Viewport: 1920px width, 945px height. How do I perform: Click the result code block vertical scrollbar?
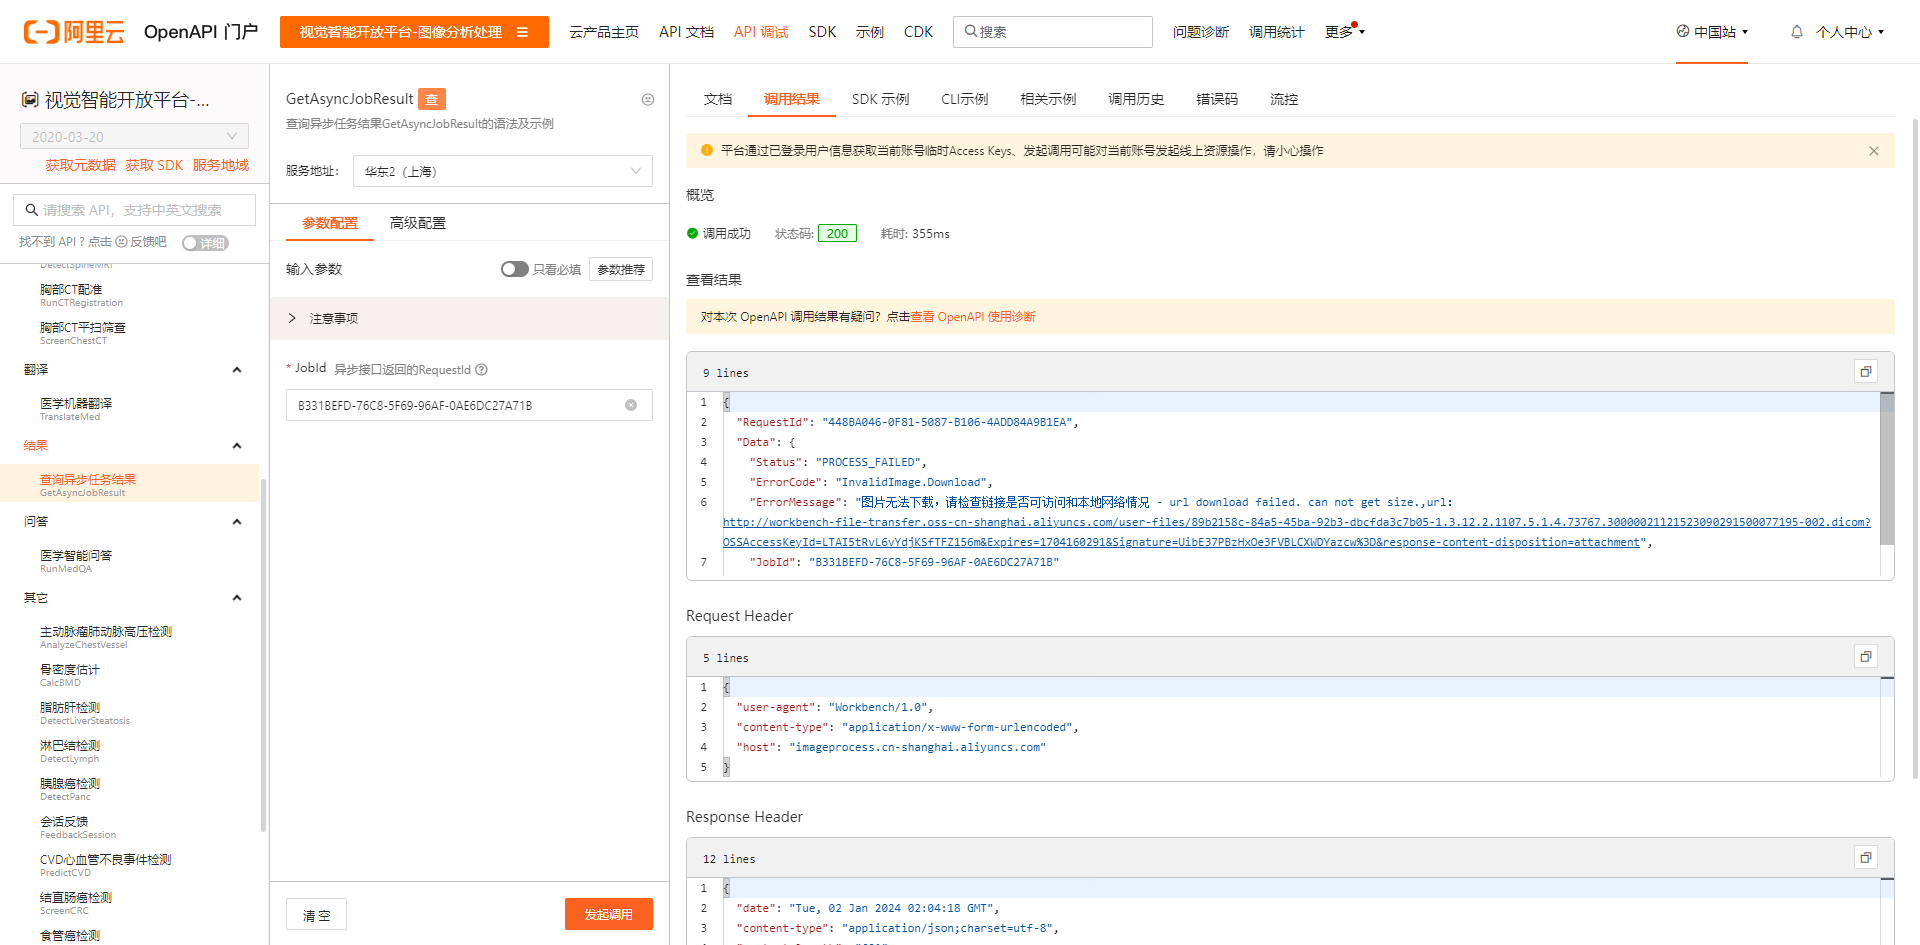[1887, 469]
